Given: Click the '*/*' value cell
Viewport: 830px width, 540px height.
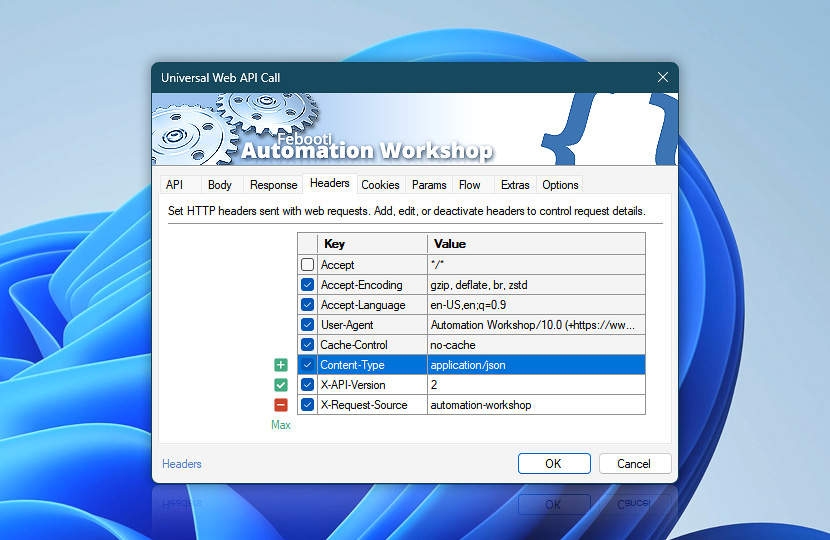Looking at the screenshot, I should [x=536, y=264].
